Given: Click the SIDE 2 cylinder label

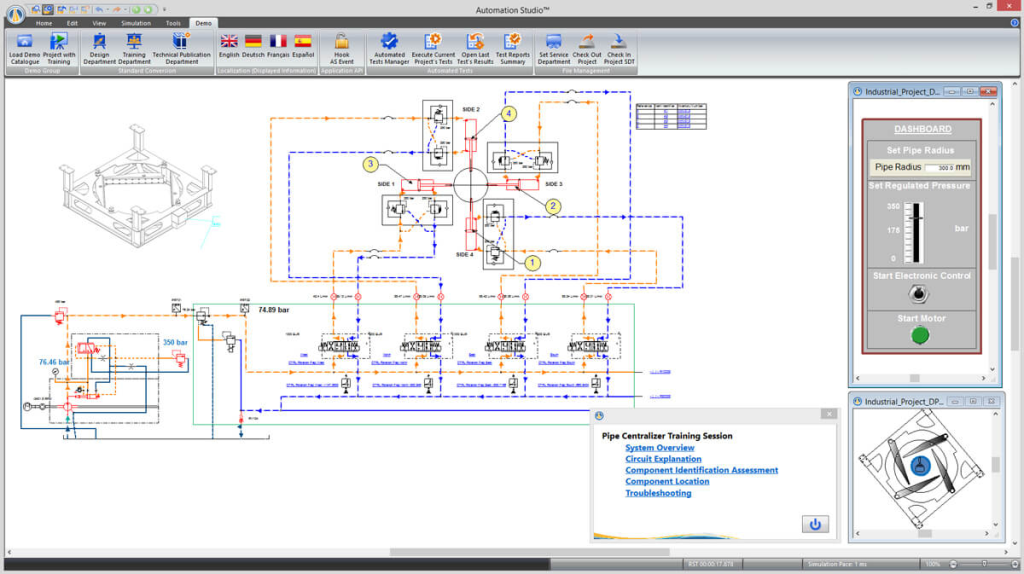Looking at the screenshot, I should [x=471, y=110].
